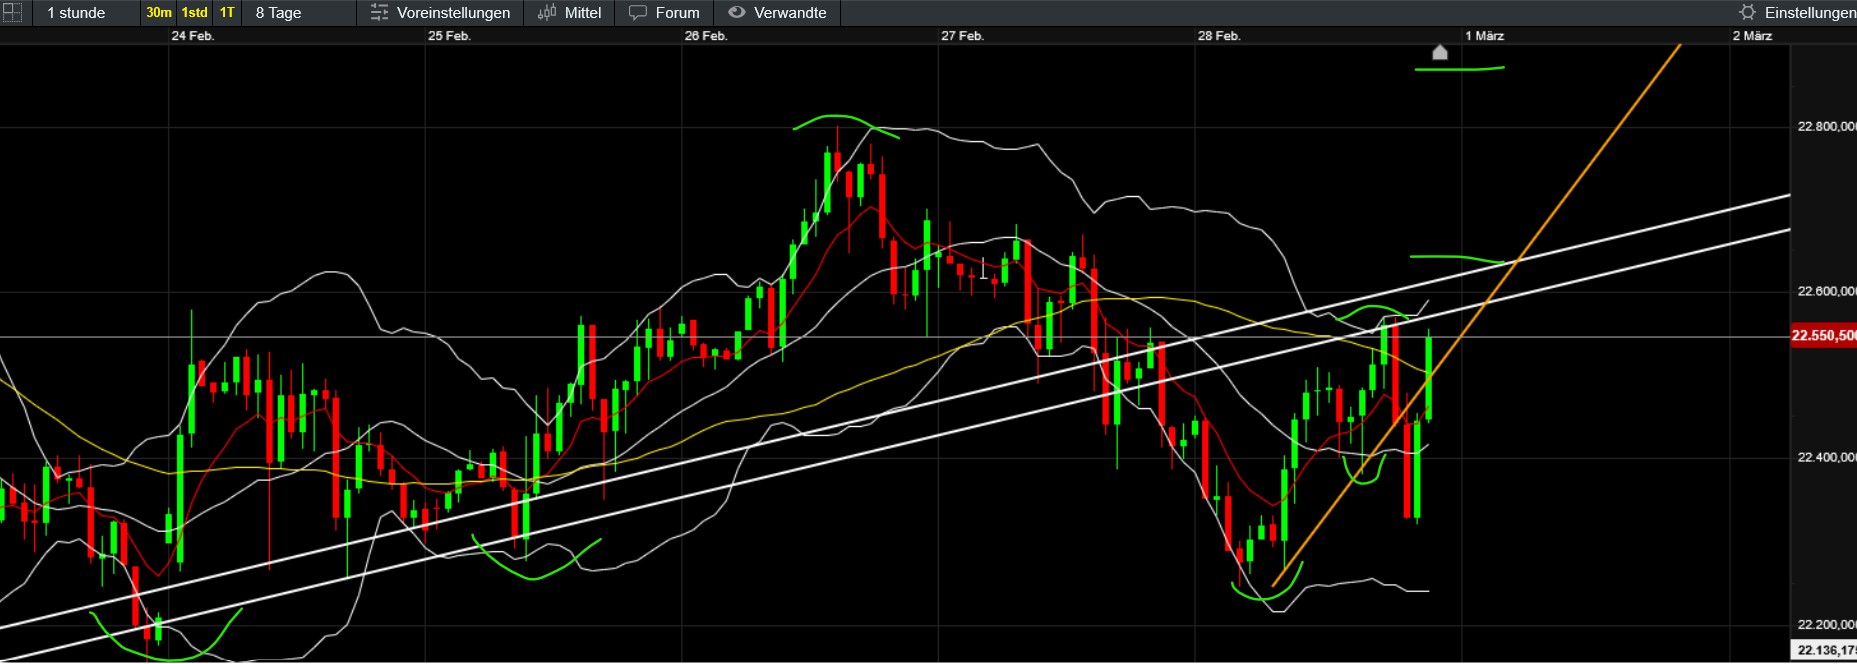Open Einstellungen settings
Viewport: 1857px width, 664px height.
click(1810, 13)
